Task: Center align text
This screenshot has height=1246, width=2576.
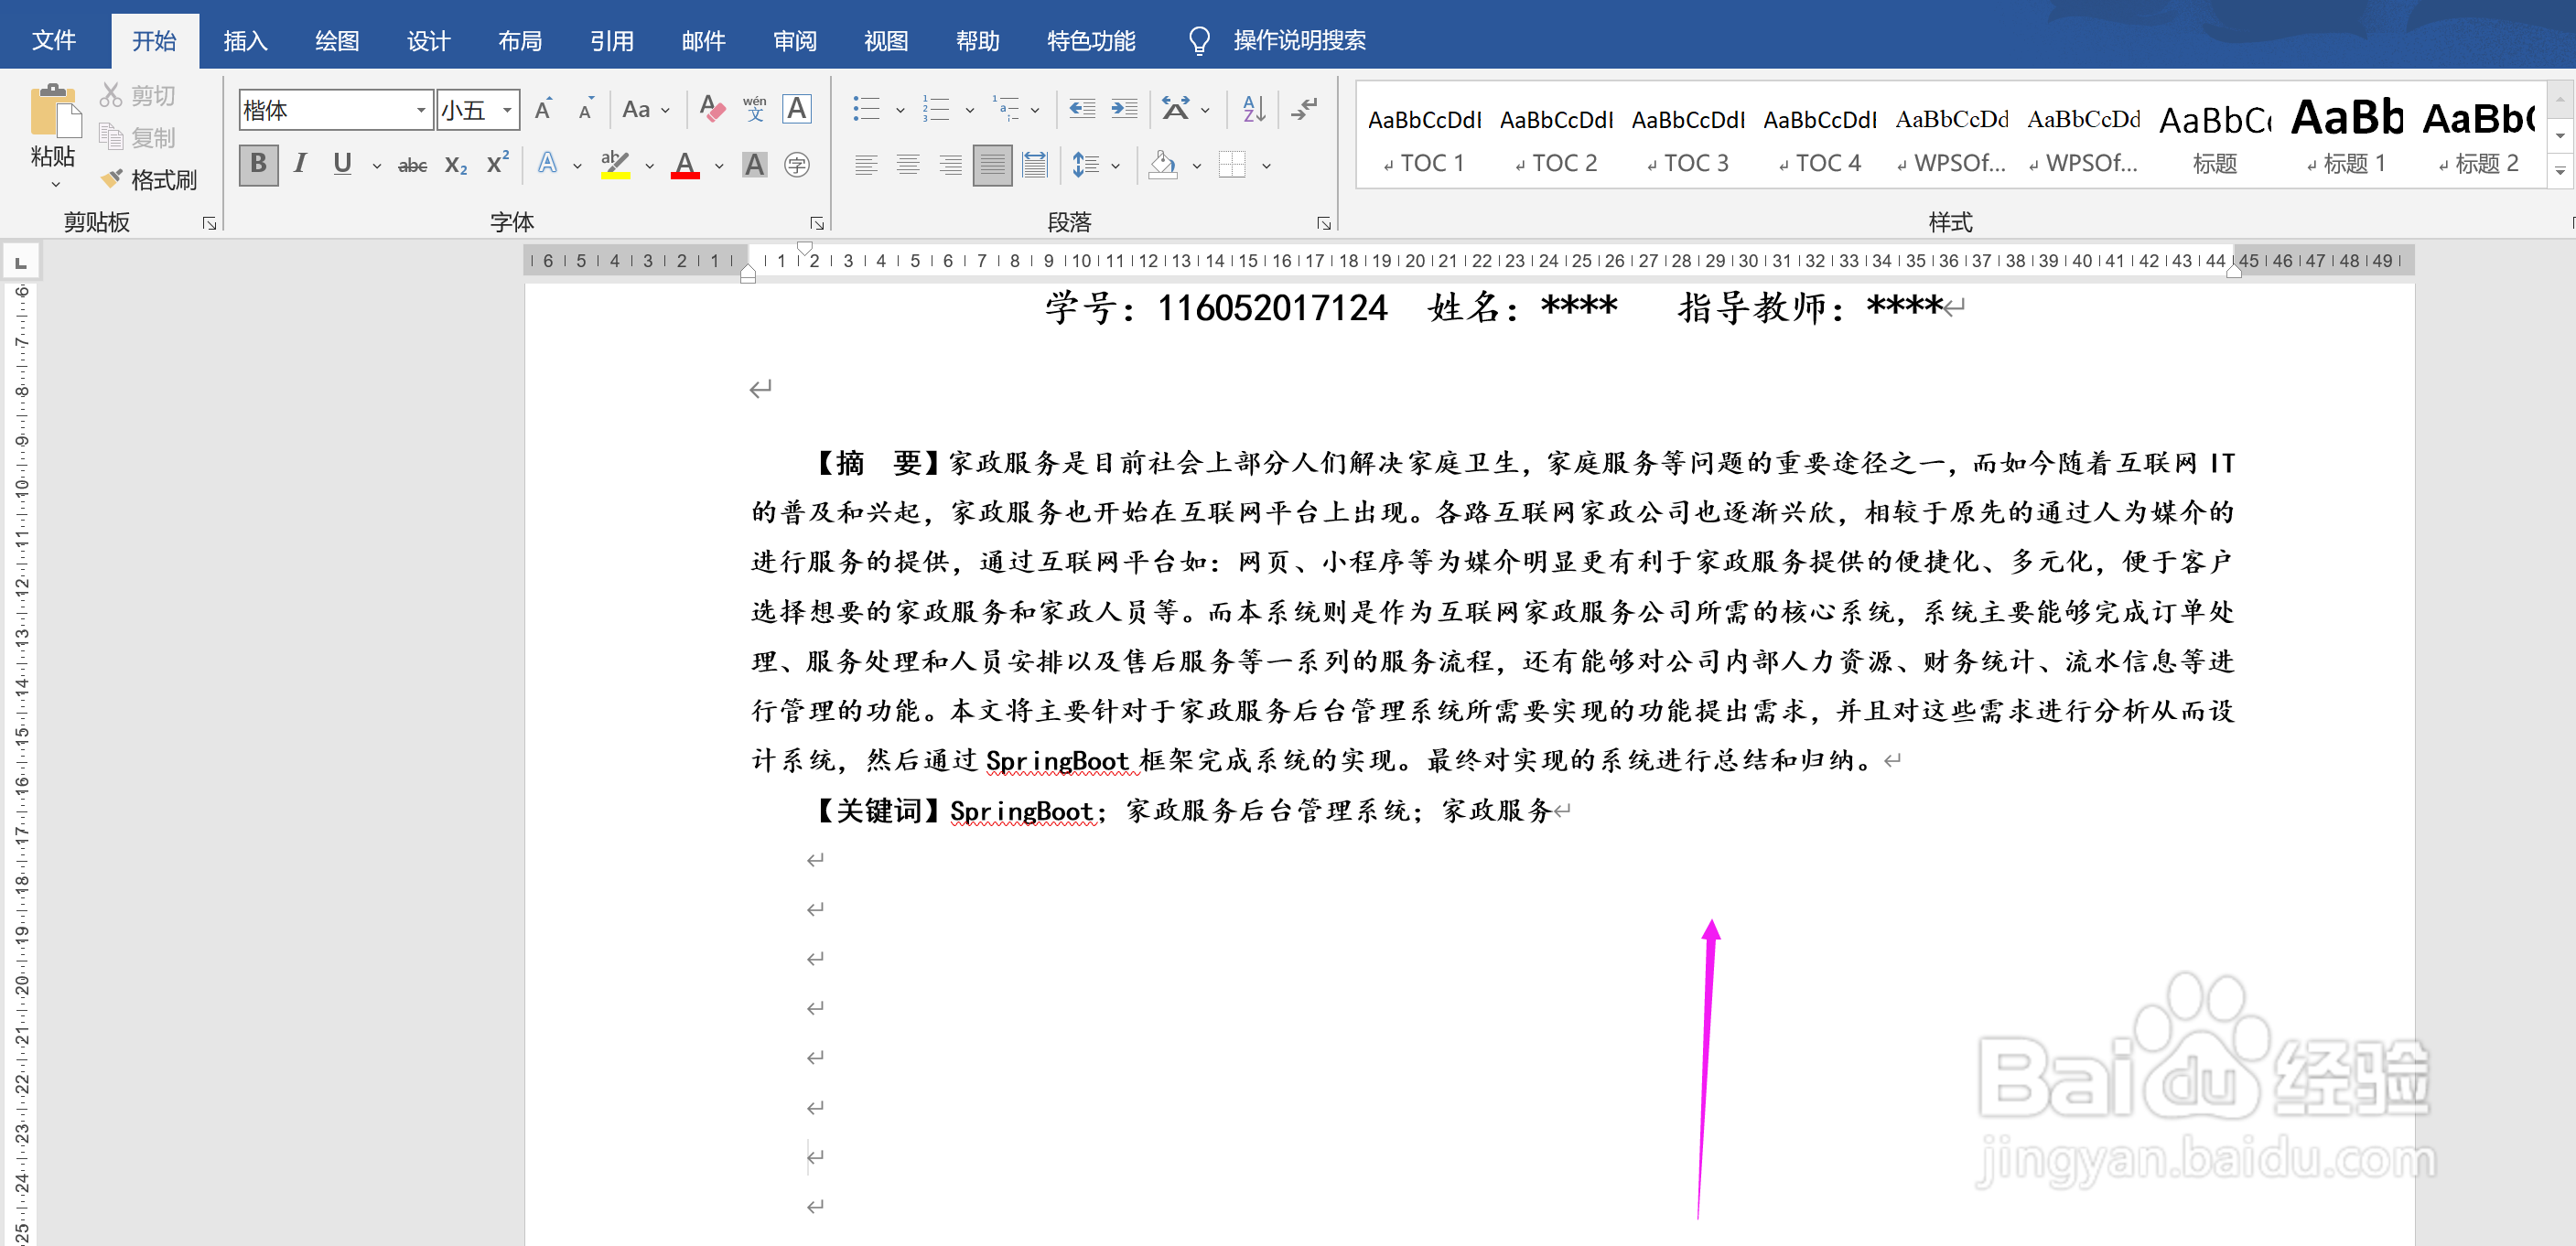Action: (908, 165)
